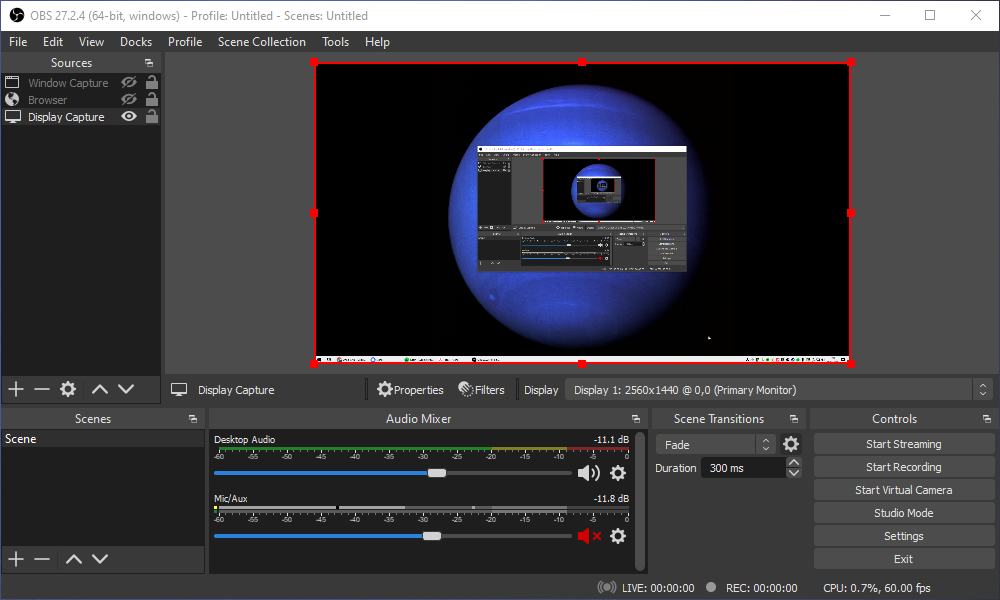Open Mic/Aux audio settings gear
This screenshot has height=600, width=1000.
(618, 536)
